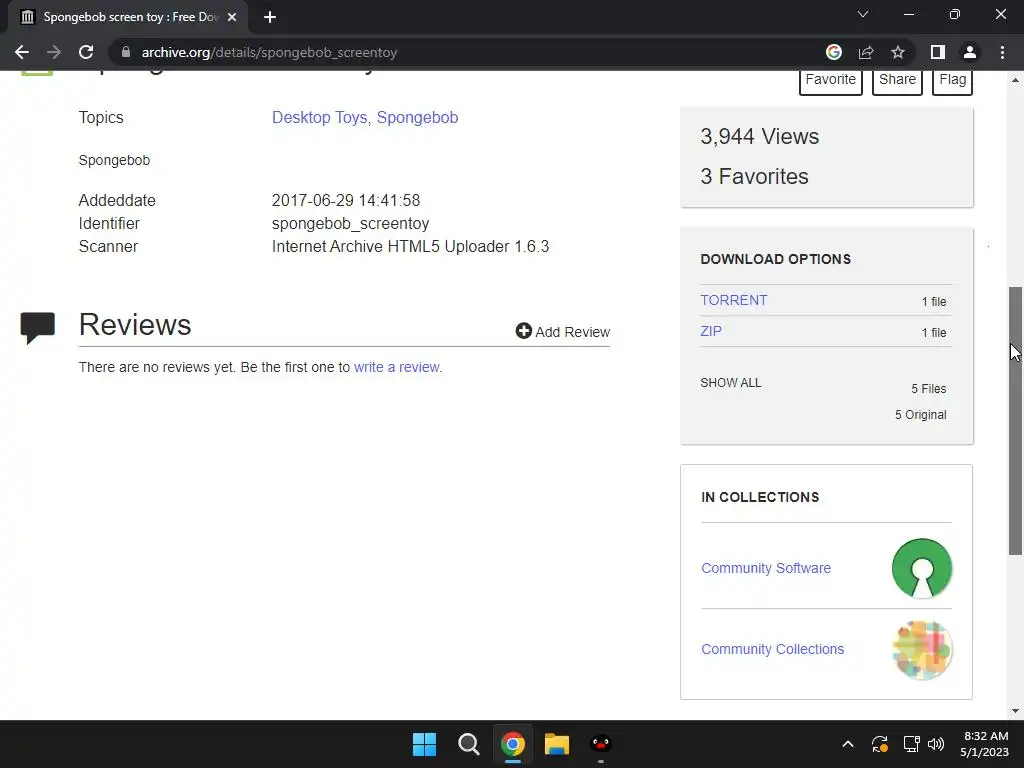Open Community Software collection
The image size is (1024, 768).
766,568
